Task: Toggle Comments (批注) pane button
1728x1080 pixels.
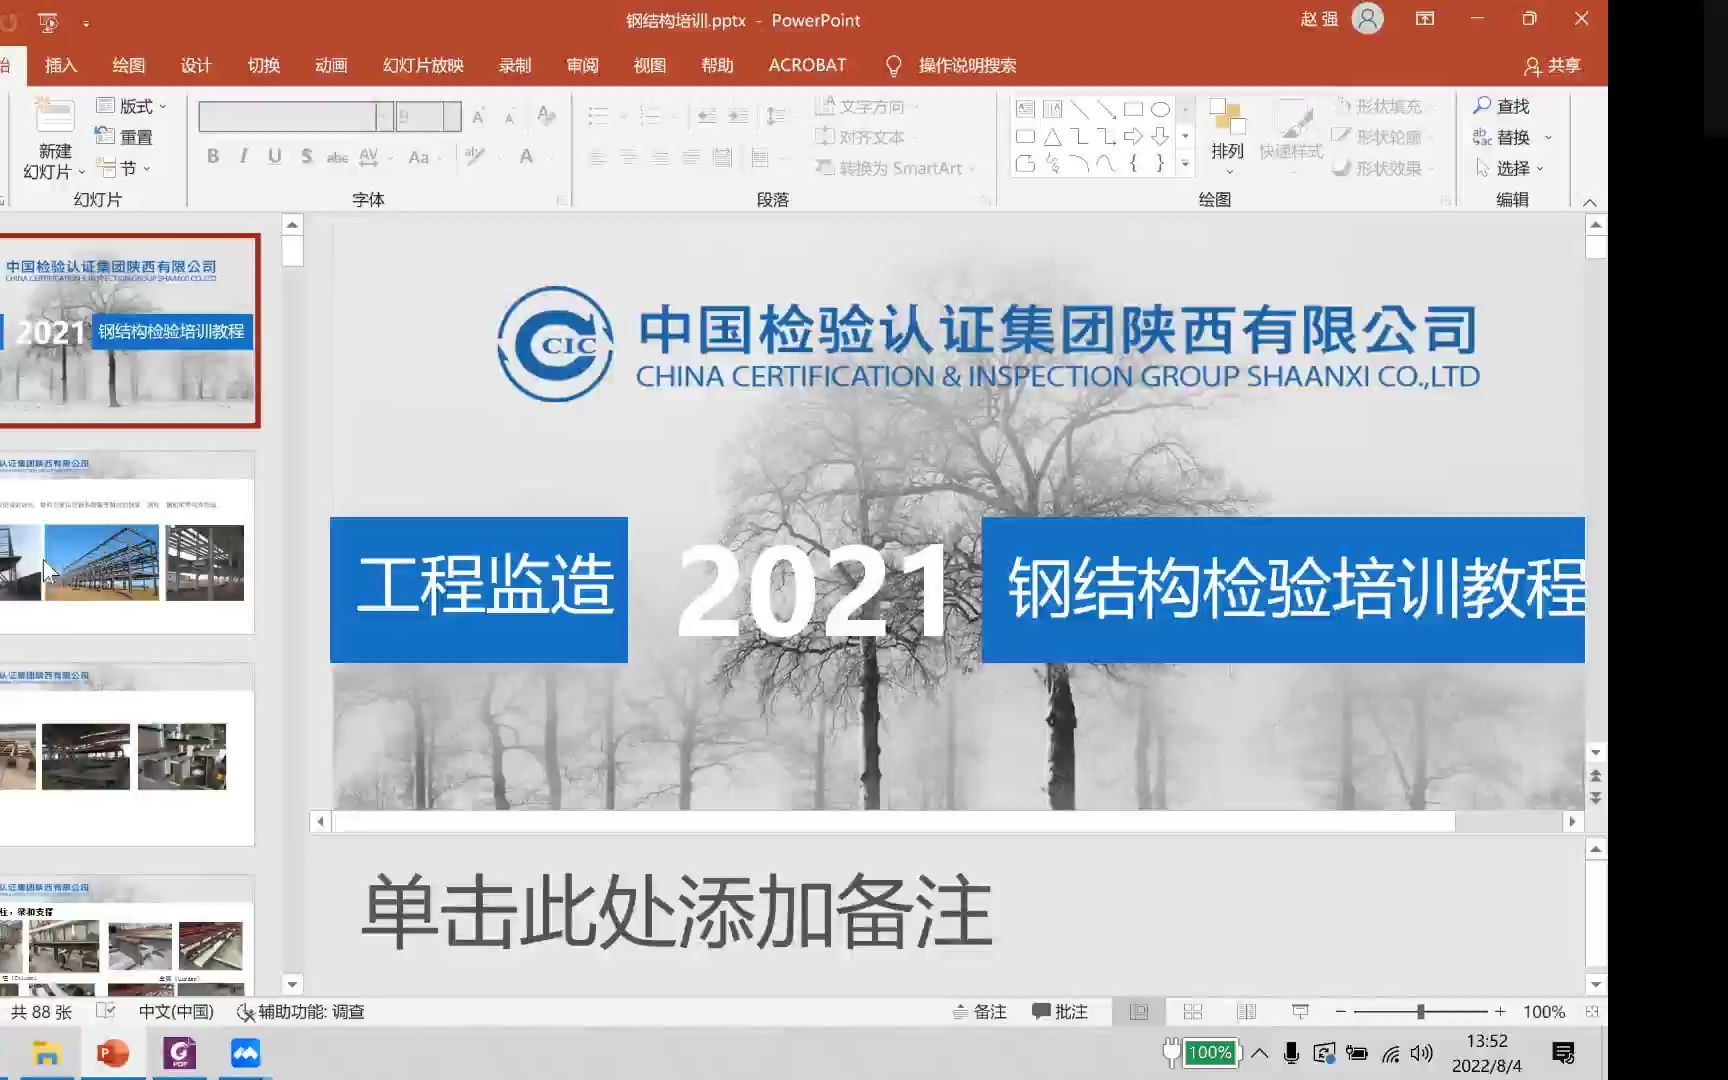Action: tap(1059, 1012)
